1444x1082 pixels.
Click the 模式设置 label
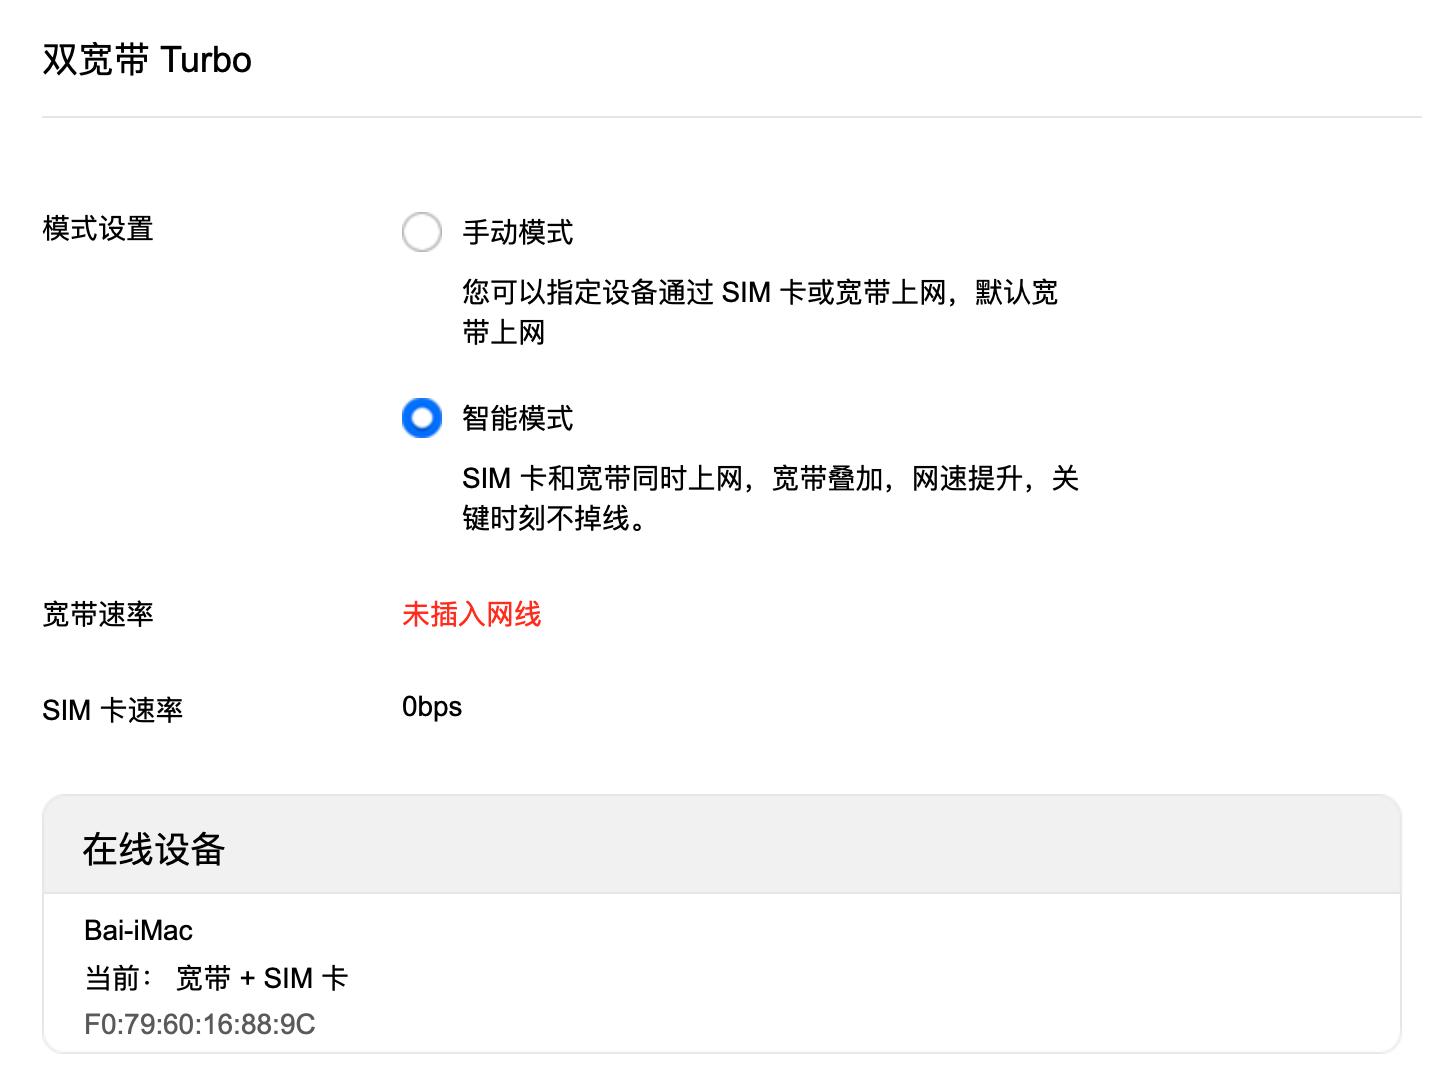(96, 230)
